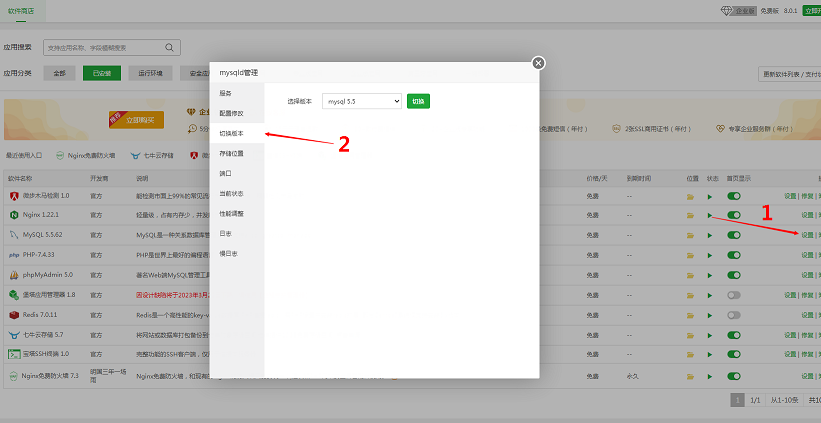The image size is (821, 423).
Task: Click the play status icon for PHP-7.4.33
Action: (710, 255)
